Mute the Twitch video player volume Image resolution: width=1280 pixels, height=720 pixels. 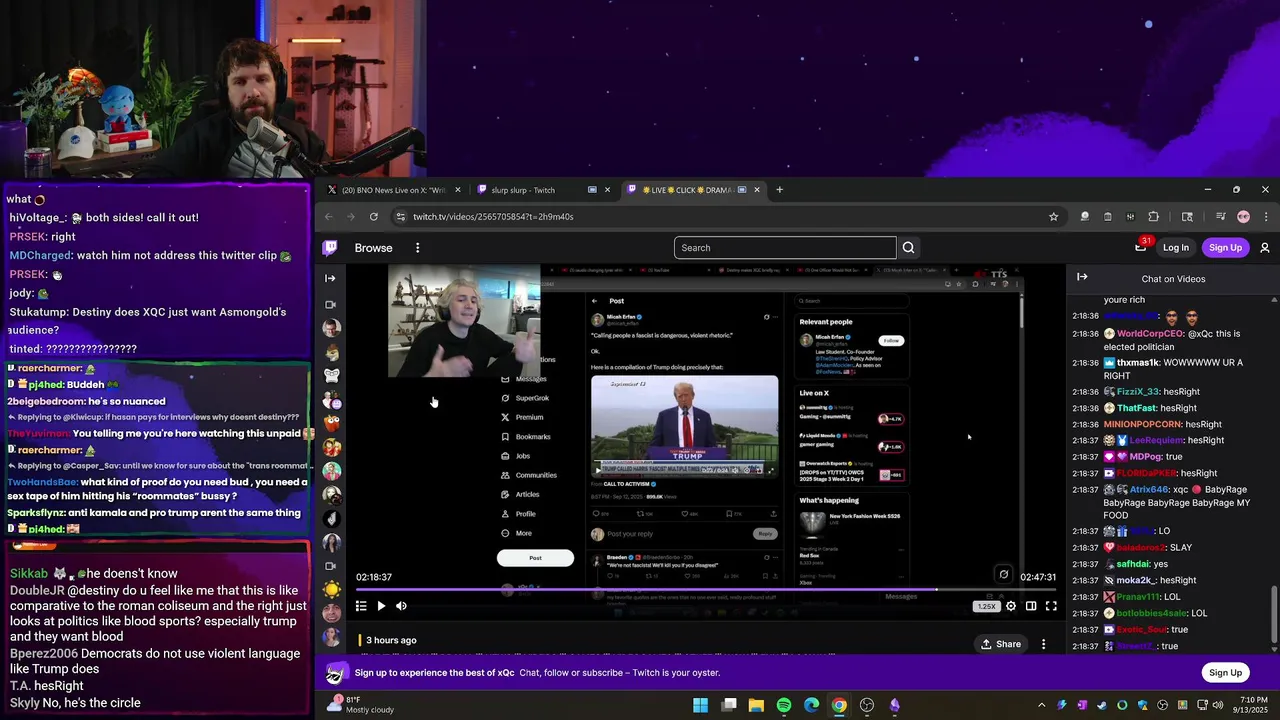401,606
